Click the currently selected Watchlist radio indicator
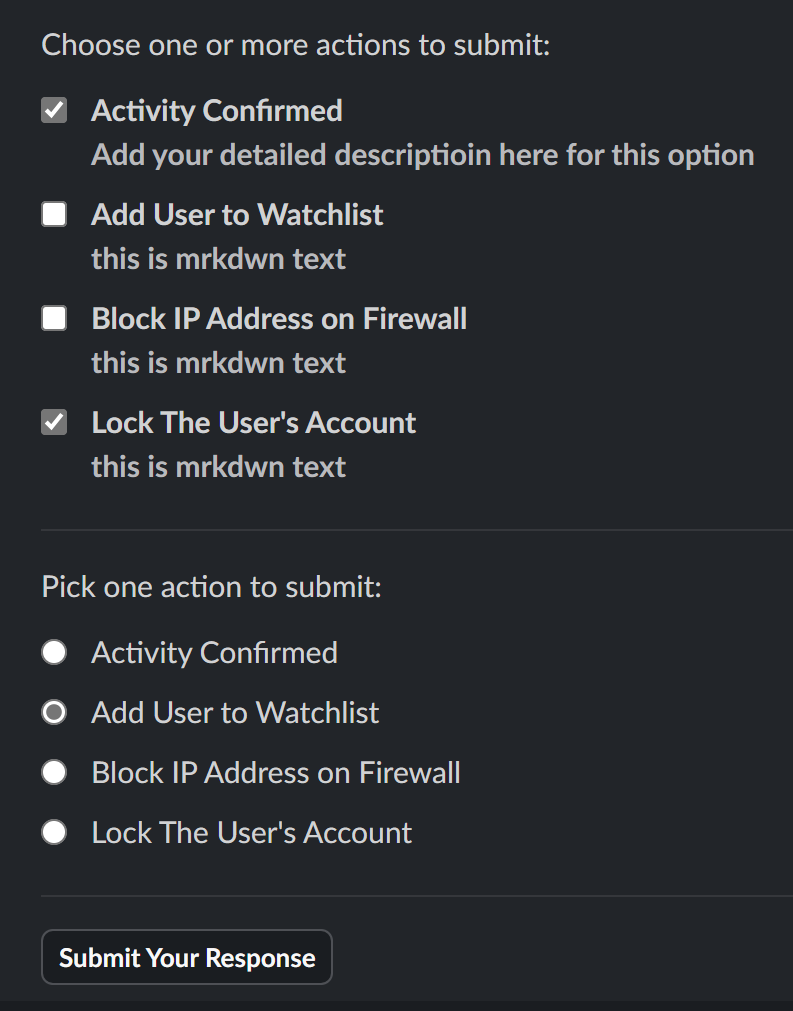 click(x=53, y=712)
